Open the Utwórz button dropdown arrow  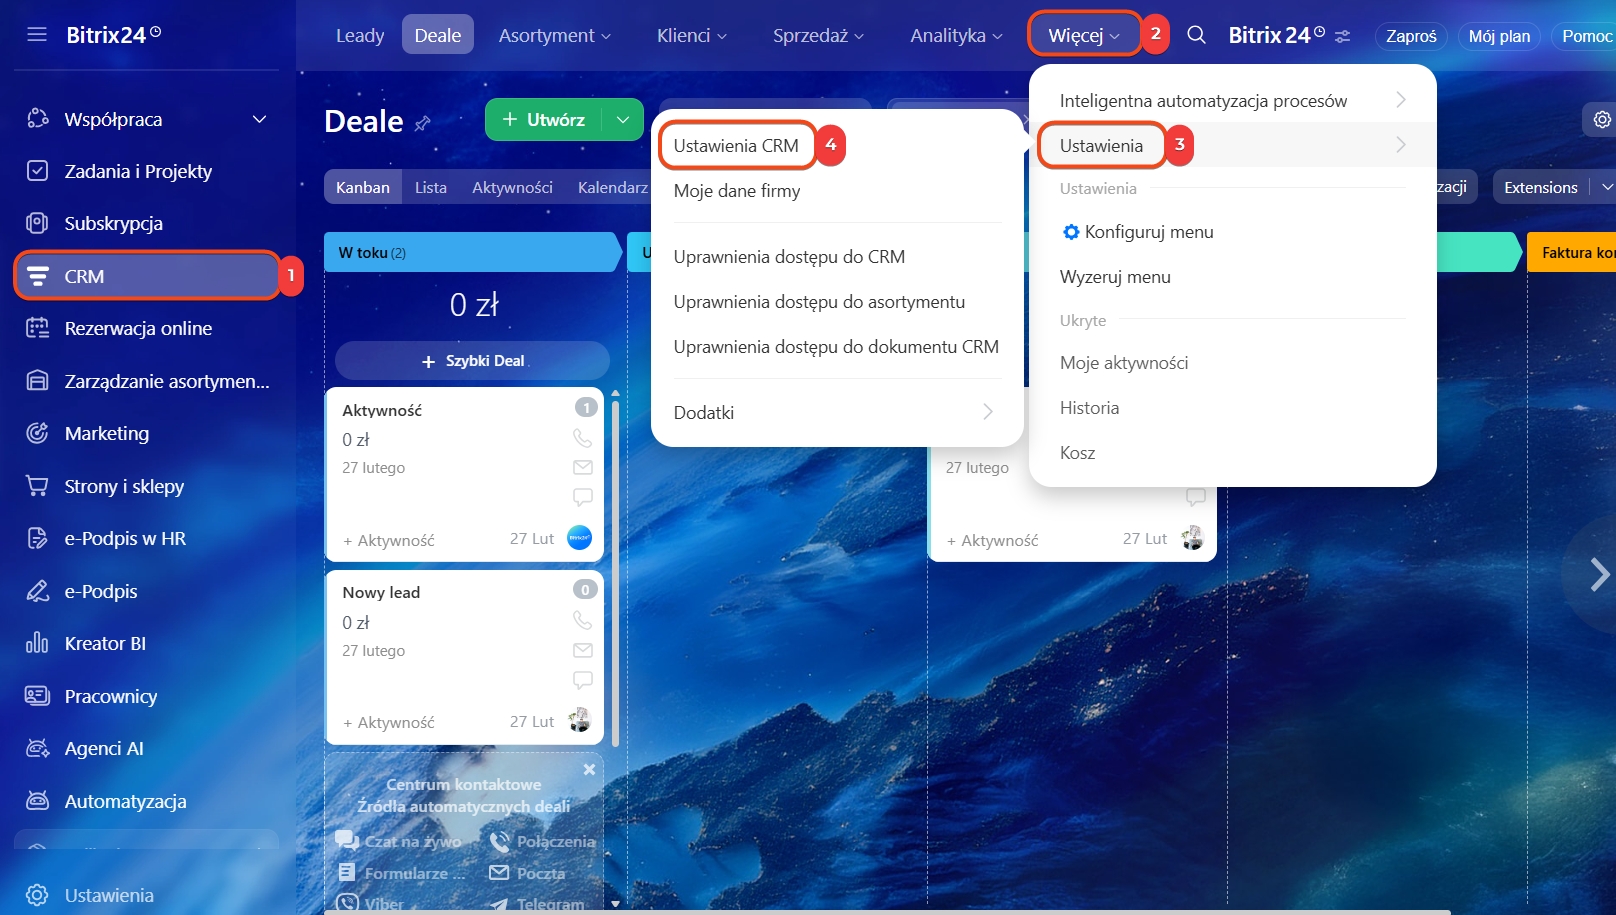pyautogui.click(x=623, y=120)
